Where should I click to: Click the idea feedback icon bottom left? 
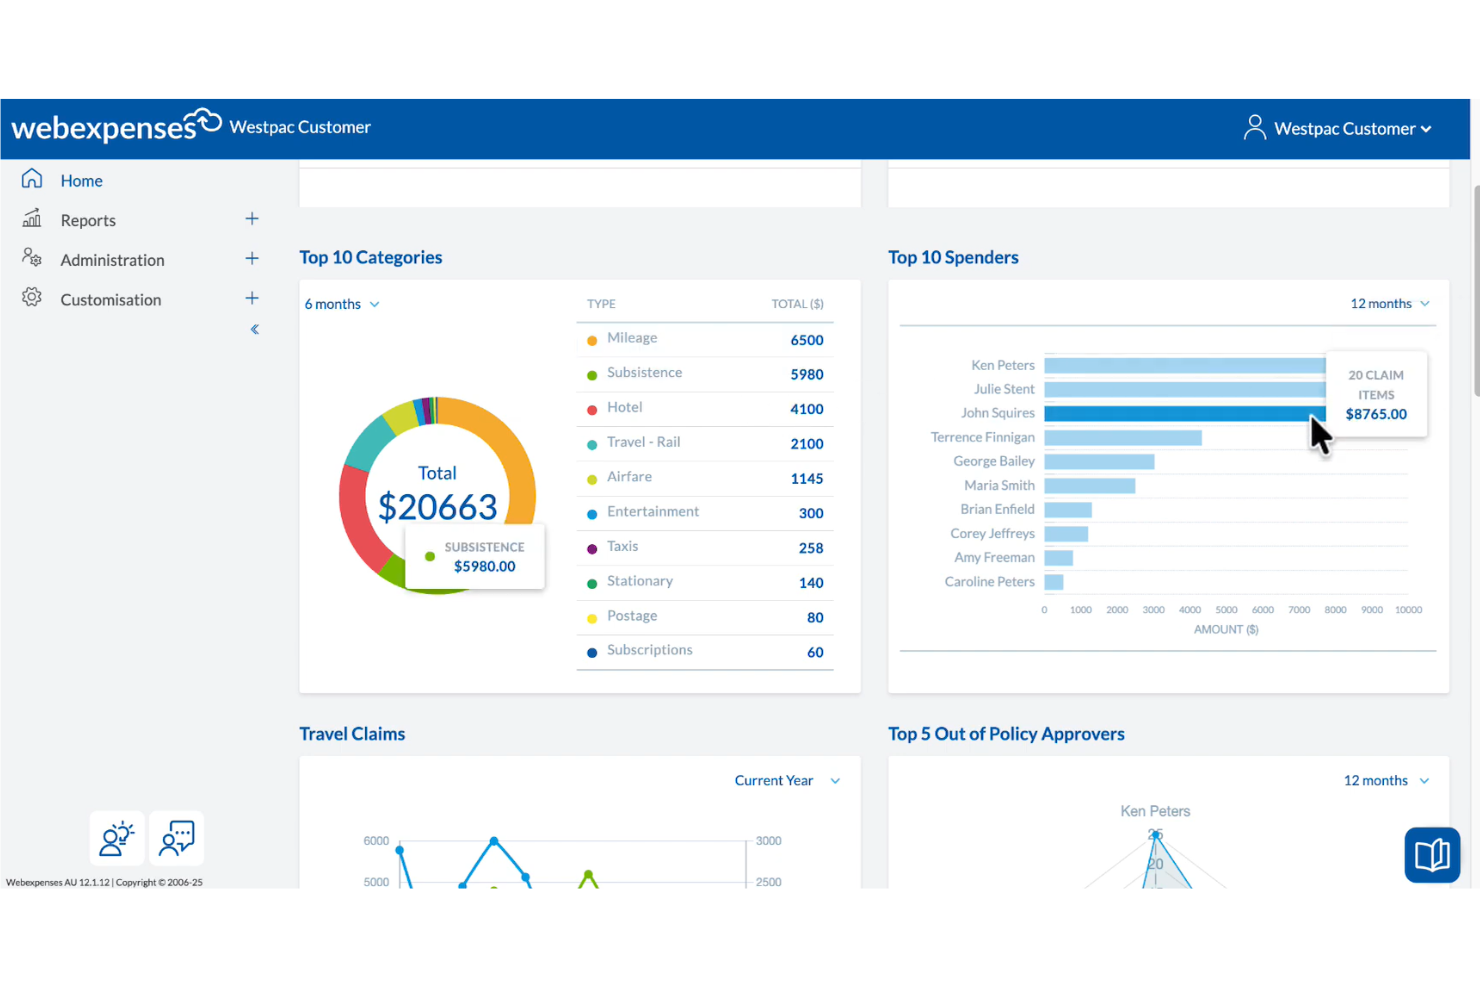click(116, 838)
